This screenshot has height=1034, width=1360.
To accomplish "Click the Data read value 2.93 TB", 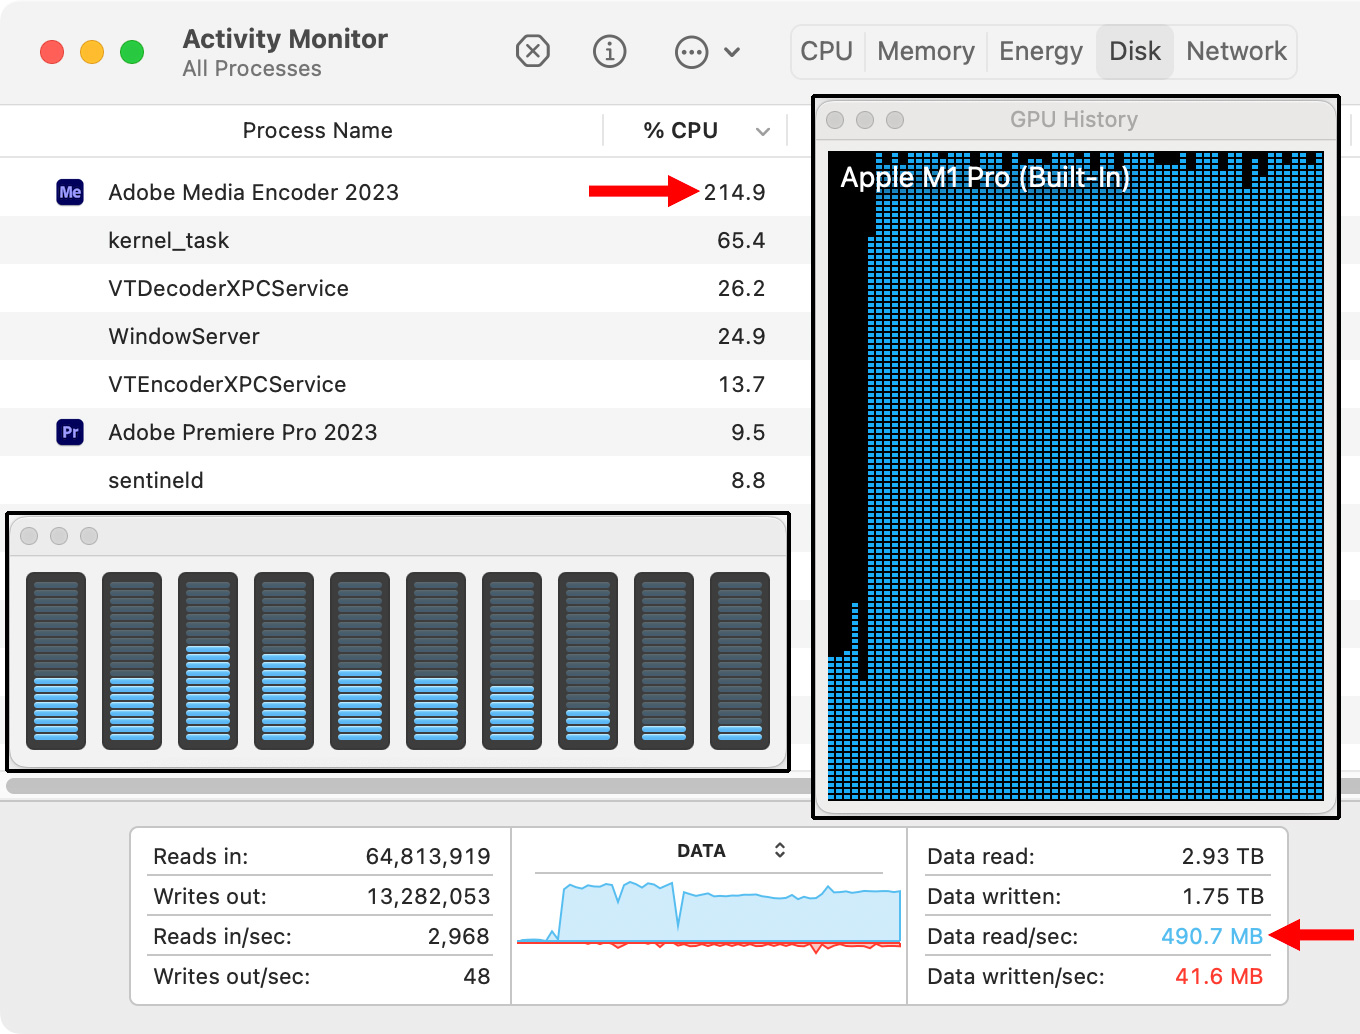I will click(1223, 857).
